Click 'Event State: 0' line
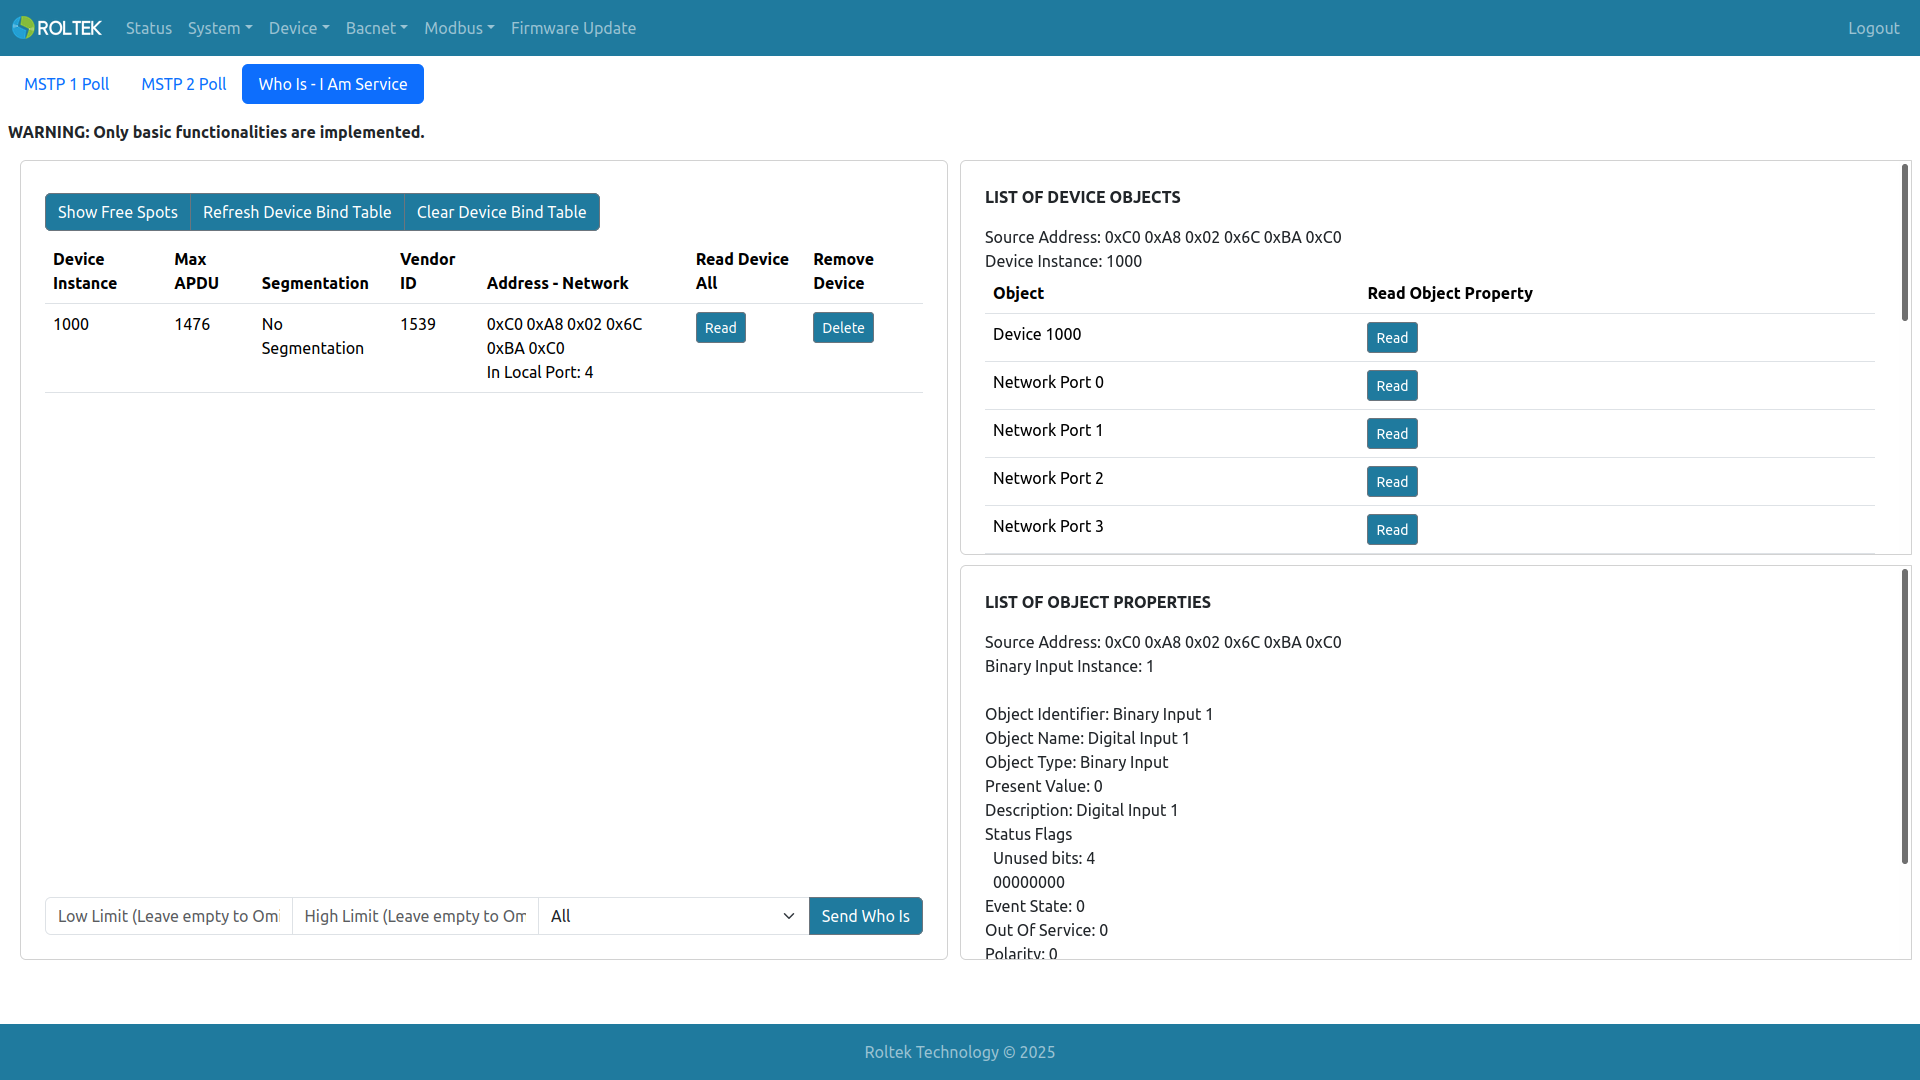 tap(1035, 906)
